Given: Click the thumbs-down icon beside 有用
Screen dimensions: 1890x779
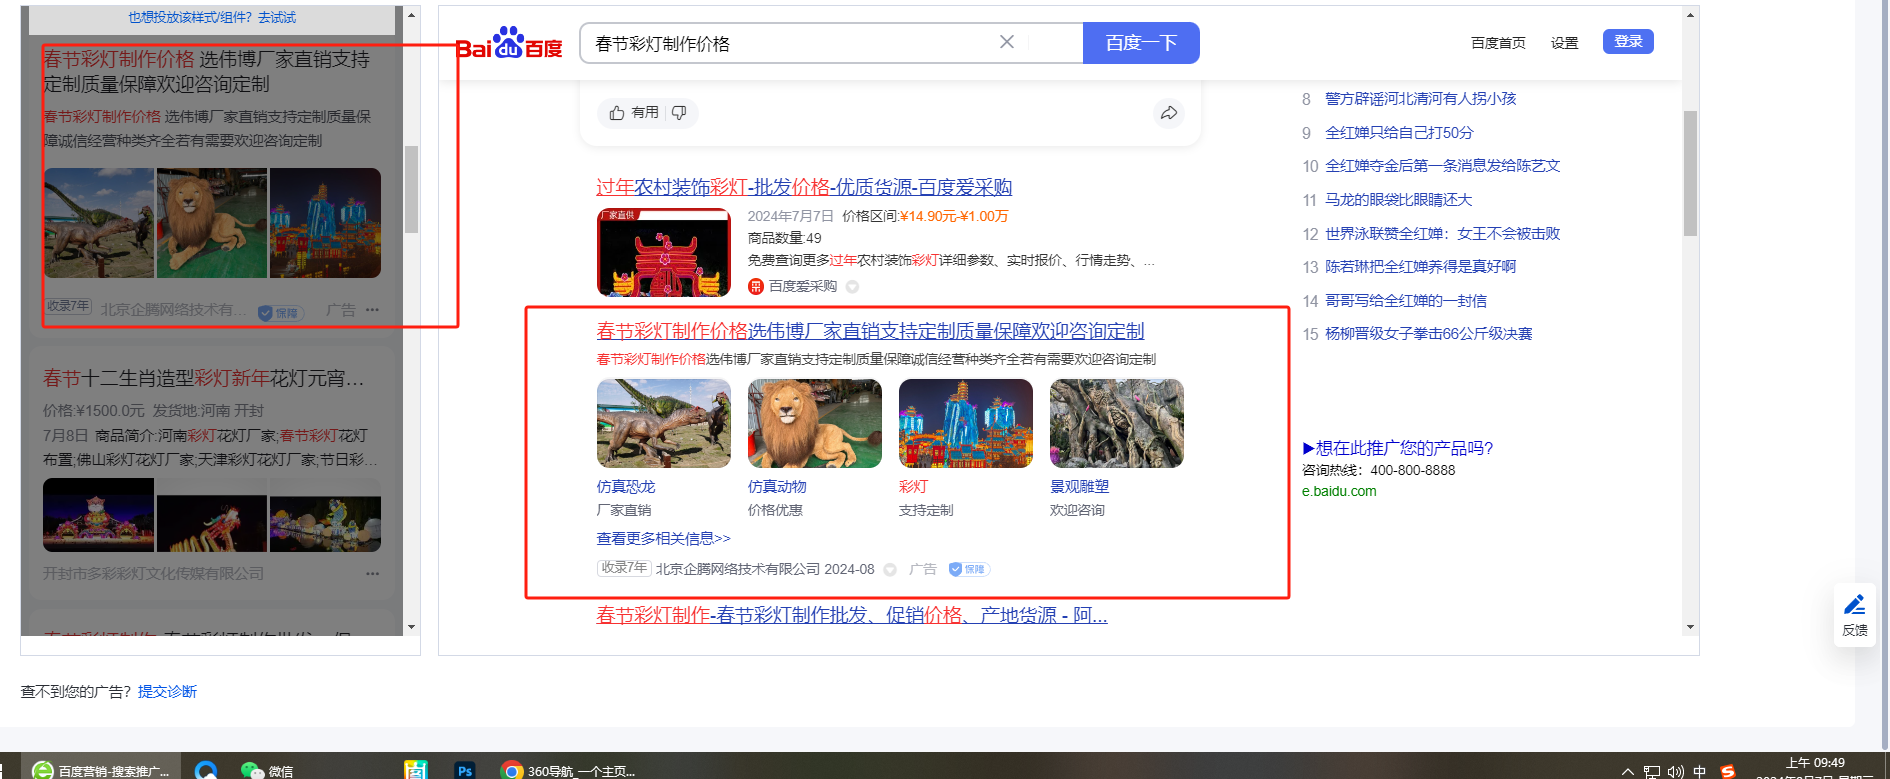Looking at the screenshot, I should 679,113.
